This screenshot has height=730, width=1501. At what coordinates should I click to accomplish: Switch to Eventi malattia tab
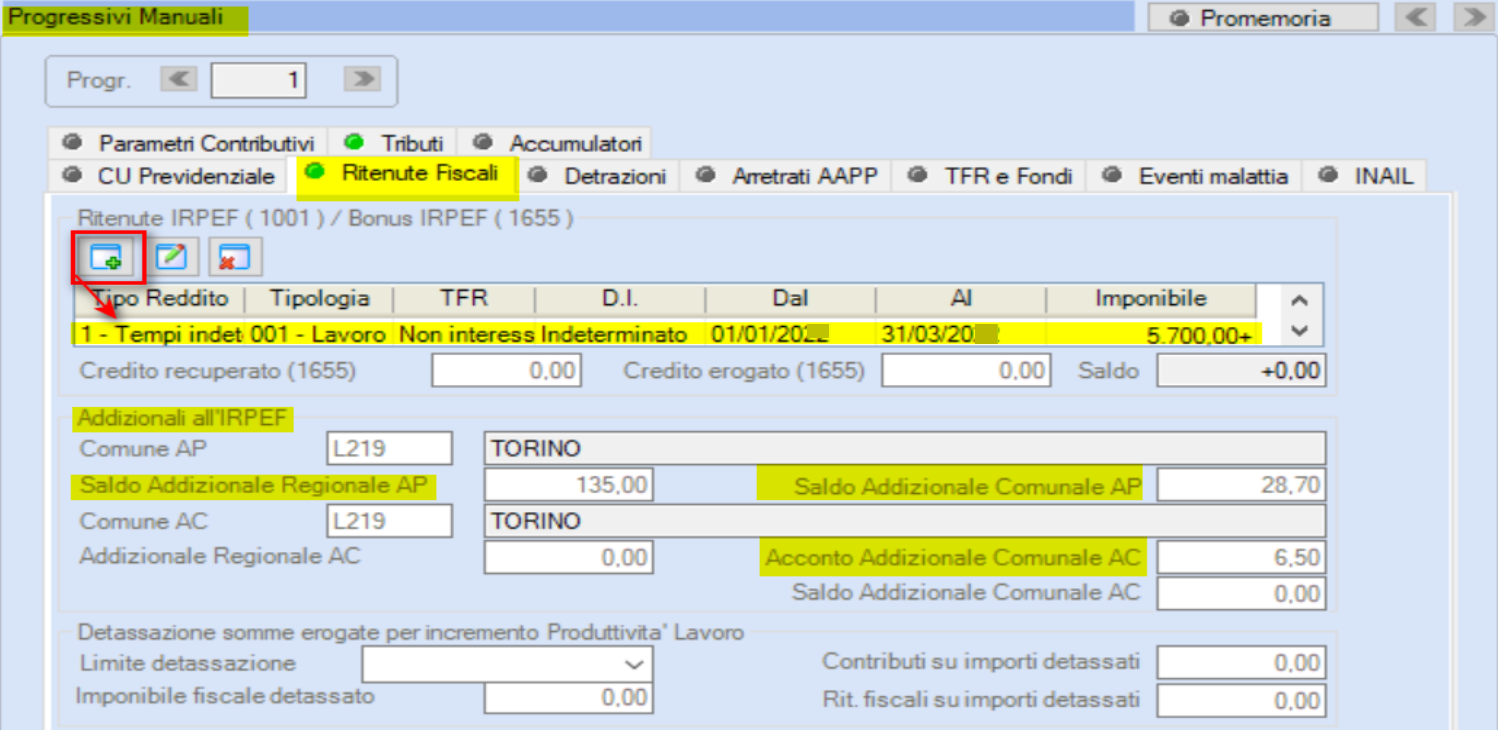pos(1194,176)
